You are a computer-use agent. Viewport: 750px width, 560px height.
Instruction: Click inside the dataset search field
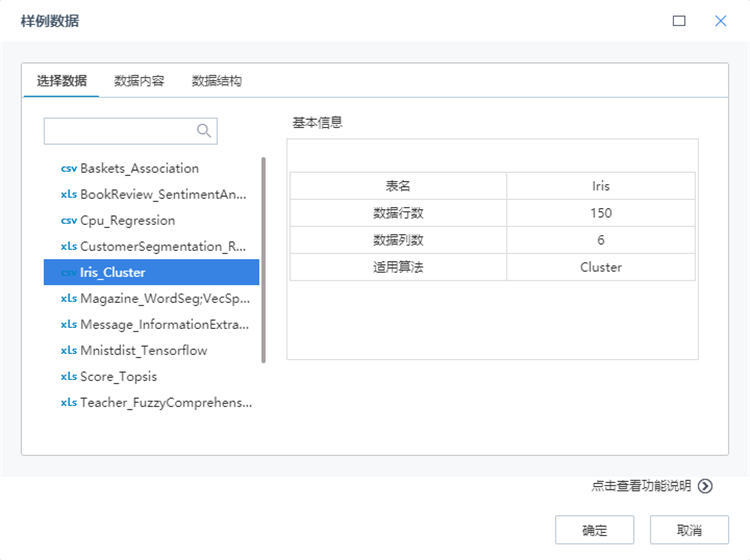pyautogui.click(x=118, y=131)
